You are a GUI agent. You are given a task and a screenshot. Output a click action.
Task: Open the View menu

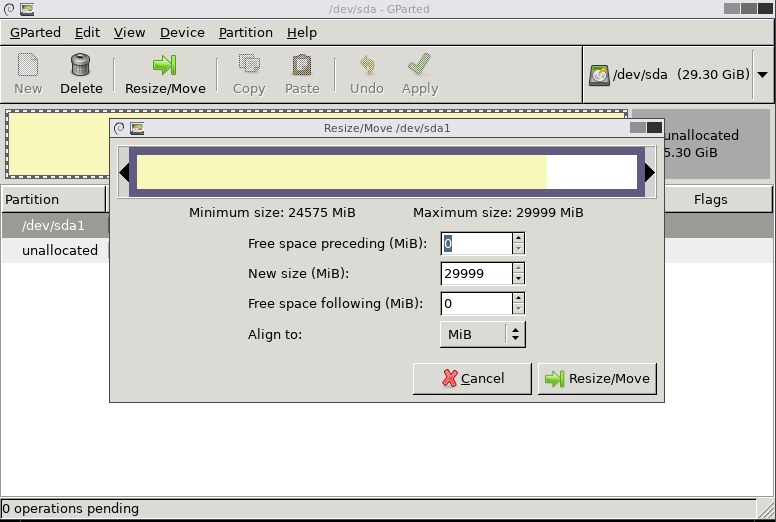pyautogui.click(x=129, y=33)
